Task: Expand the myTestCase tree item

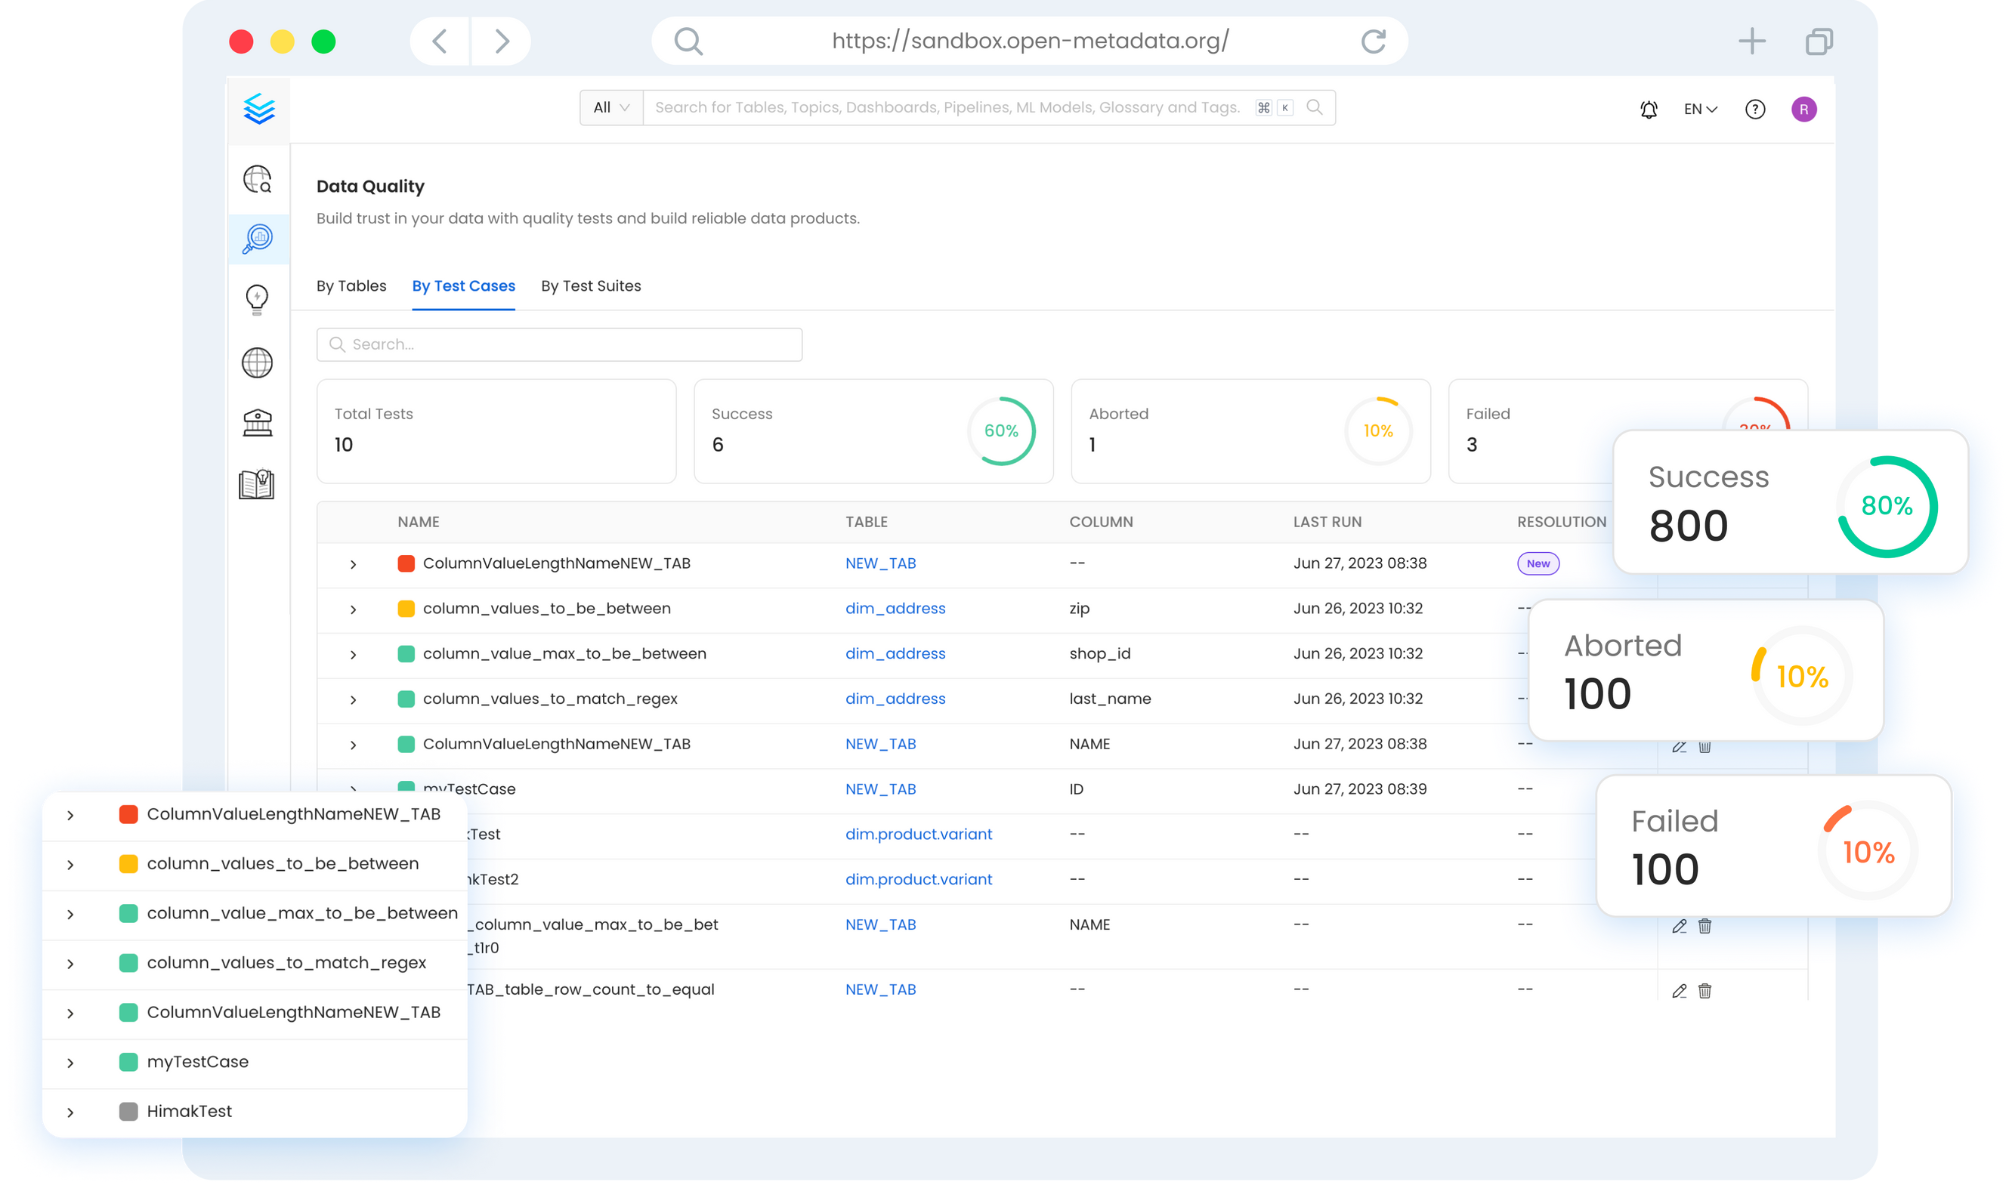Action: tap(69, 1062)
